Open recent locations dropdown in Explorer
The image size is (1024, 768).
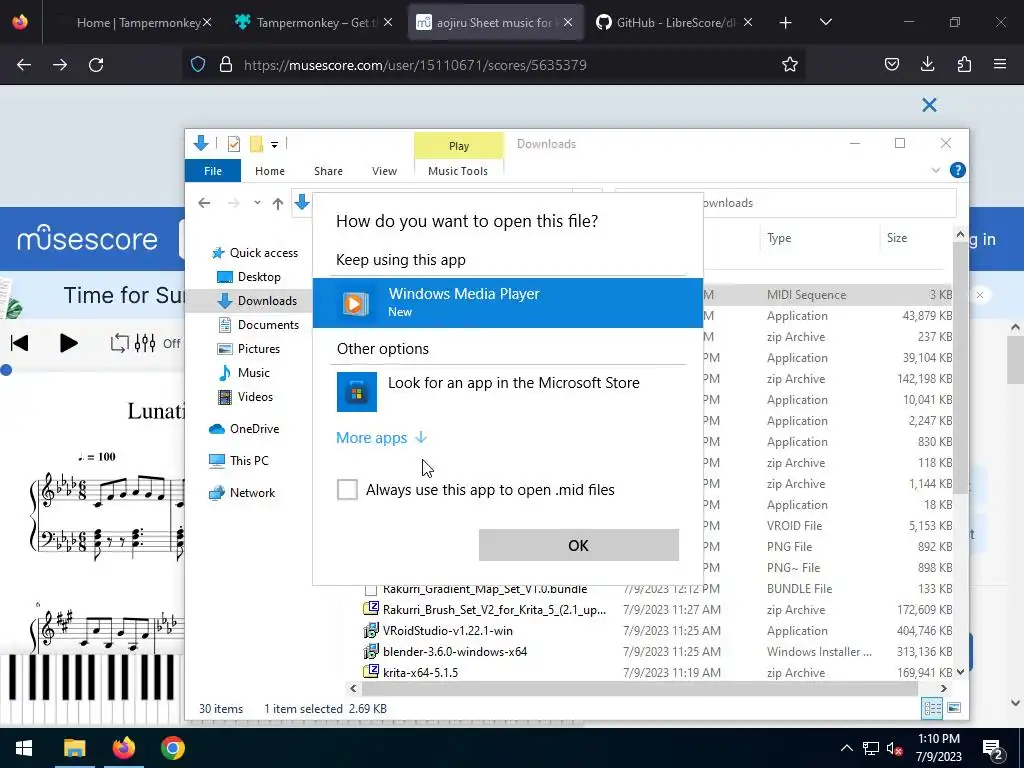coord(257,202)
